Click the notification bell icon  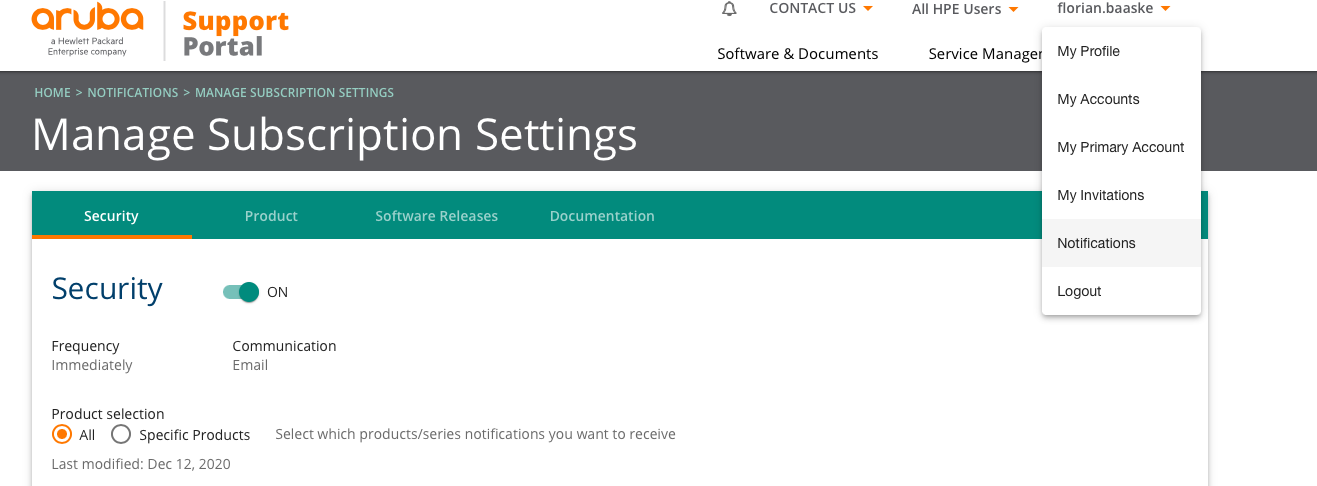tap(729, 9)
